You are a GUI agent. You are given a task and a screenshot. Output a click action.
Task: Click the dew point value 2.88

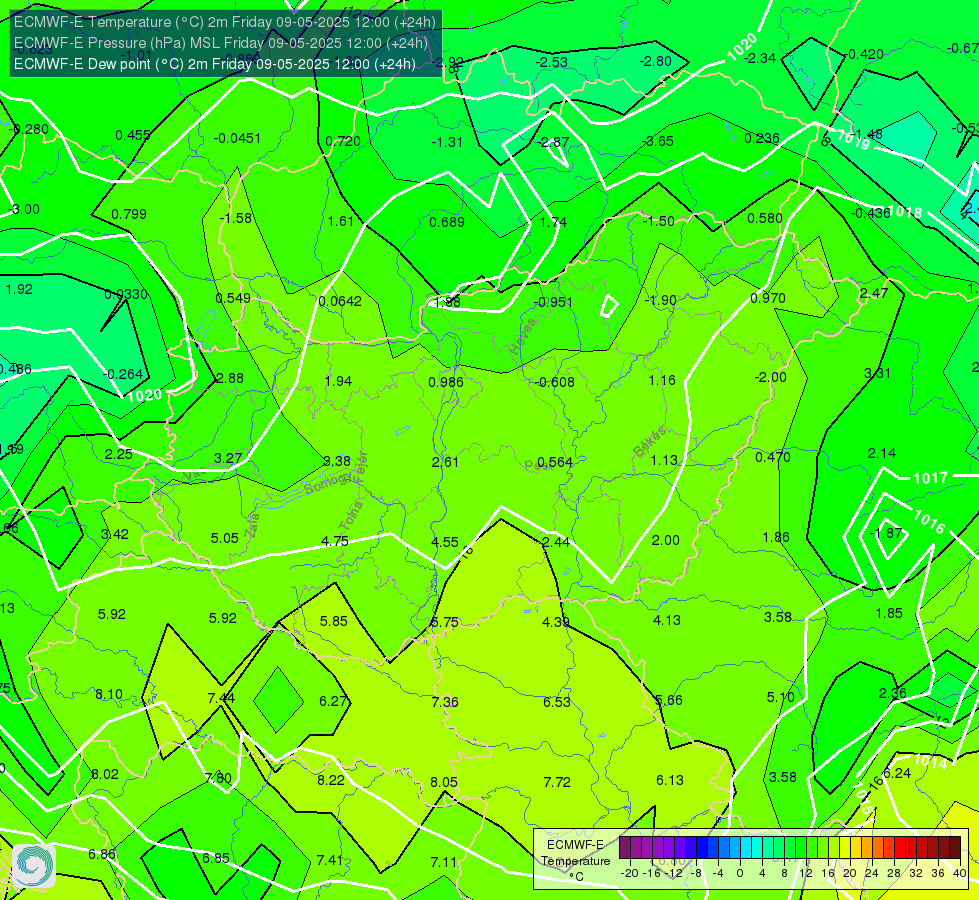point(230,378)
